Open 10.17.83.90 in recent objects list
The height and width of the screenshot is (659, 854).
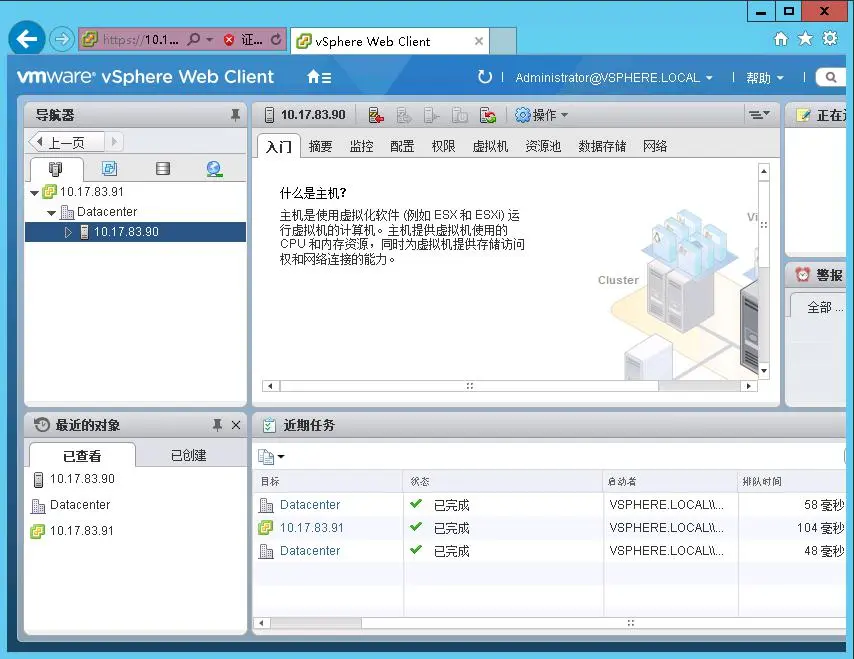tap(82, 479)
